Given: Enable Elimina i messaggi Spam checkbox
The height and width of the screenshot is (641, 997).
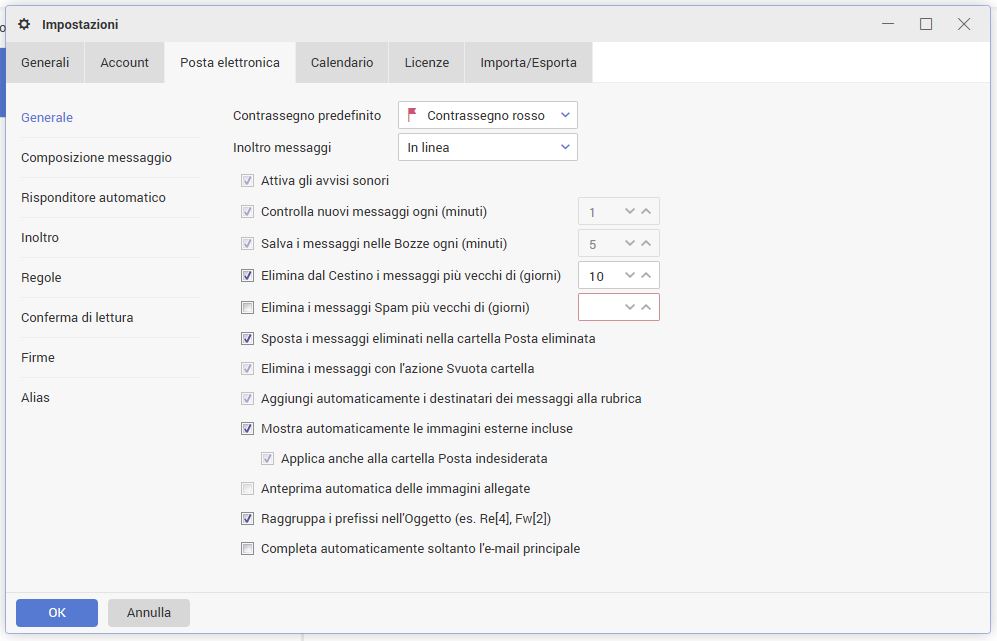Looking at the screenshot, I should tap(248, 308).
